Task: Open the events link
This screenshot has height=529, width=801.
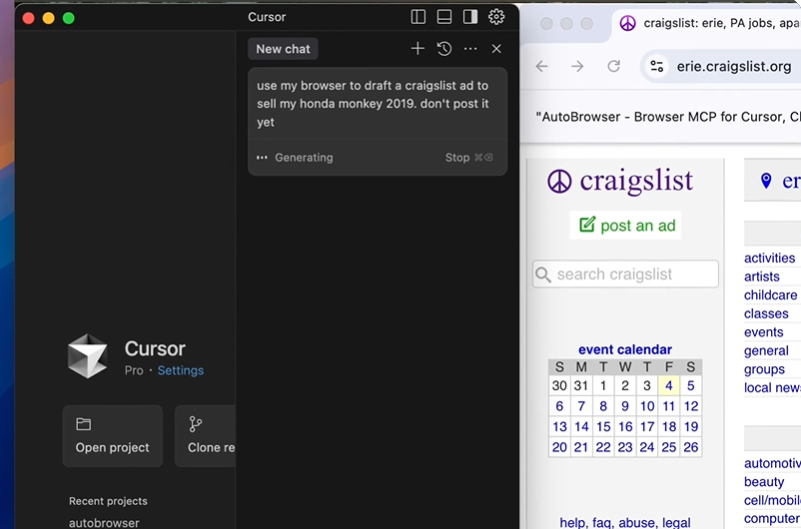Action: coord(763,332)
